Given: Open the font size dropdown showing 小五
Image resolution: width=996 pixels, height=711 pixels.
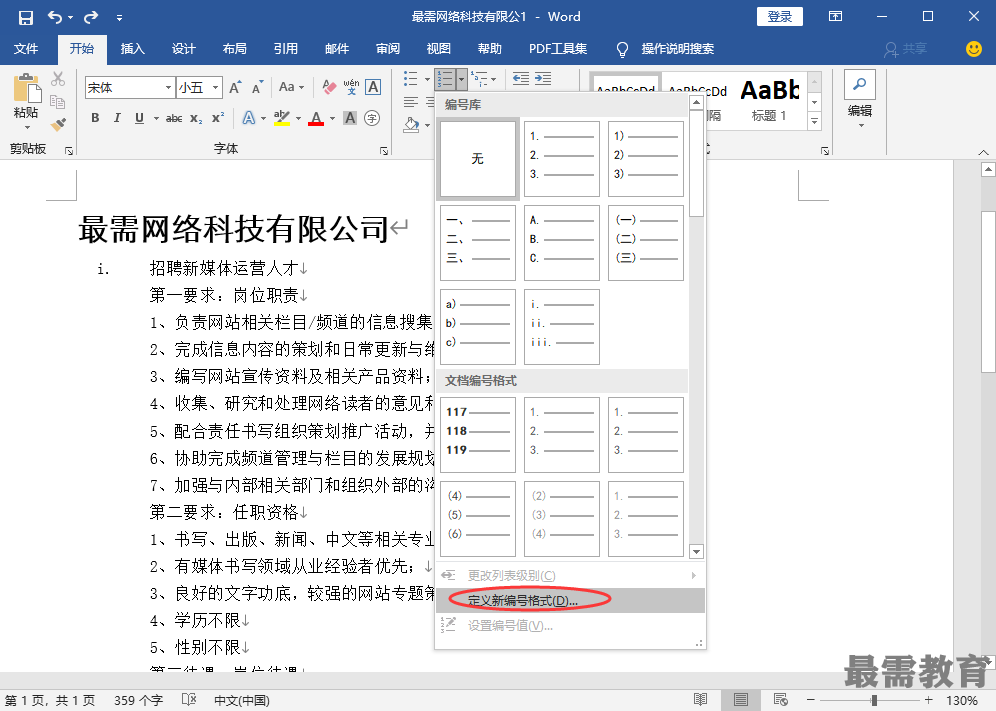Looking at the screenshot, I should [216, 88].
